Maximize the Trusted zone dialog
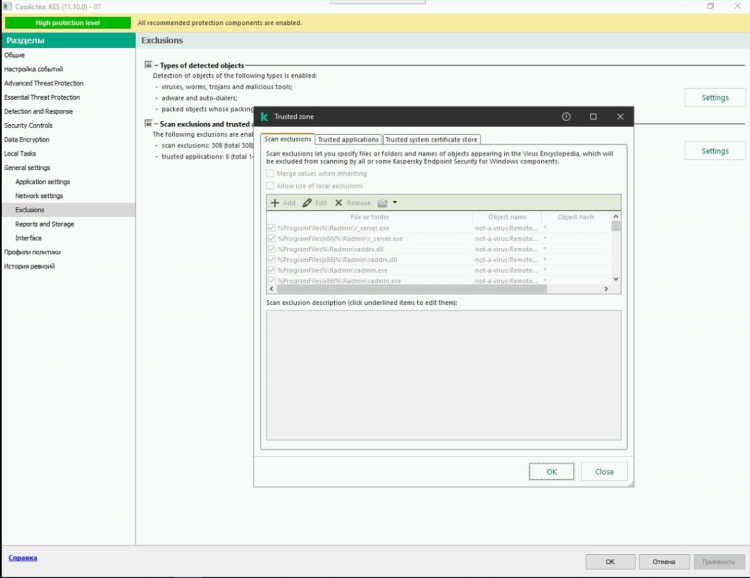The width and height of the screenshot is (750, 578). click(593, 117)
